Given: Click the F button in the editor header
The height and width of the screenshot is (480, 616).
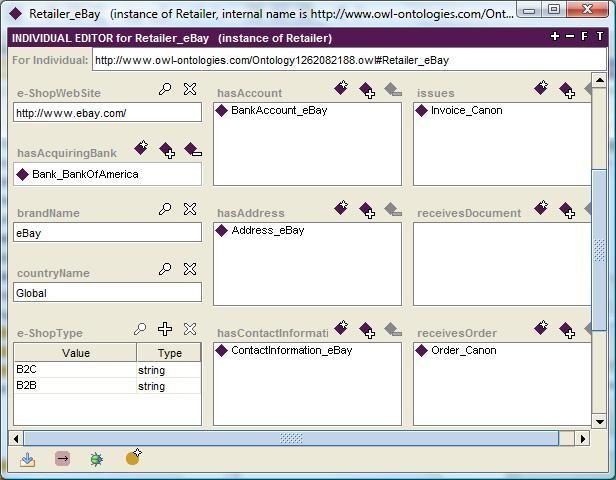Looking at the screenshot, I should 585,37.
